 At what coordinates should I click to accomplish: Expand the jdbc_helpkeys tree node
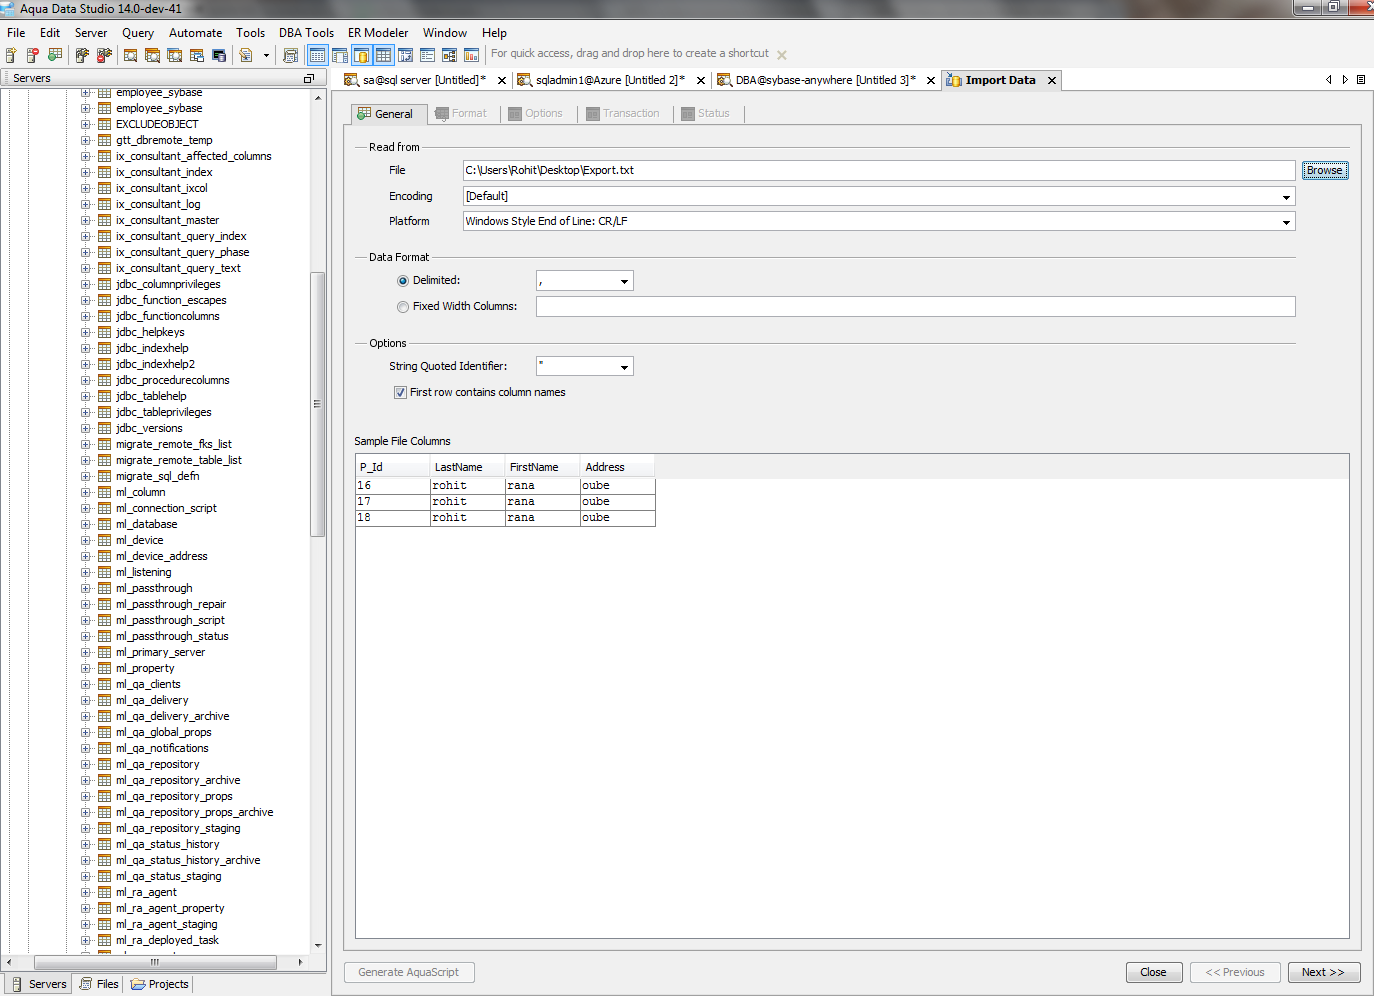click(x=86, y=332)
